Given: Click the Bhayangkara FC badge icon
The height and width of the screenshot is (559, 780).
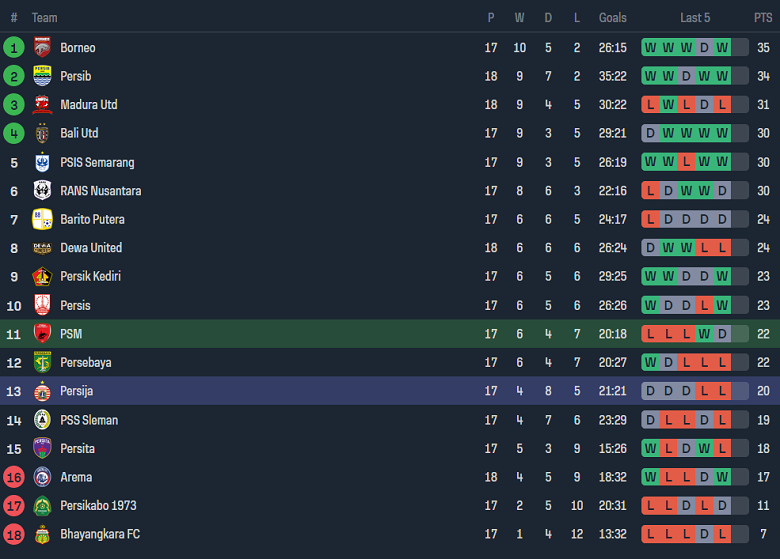Looking at the screenshot, I should click(x=42, y=534).
